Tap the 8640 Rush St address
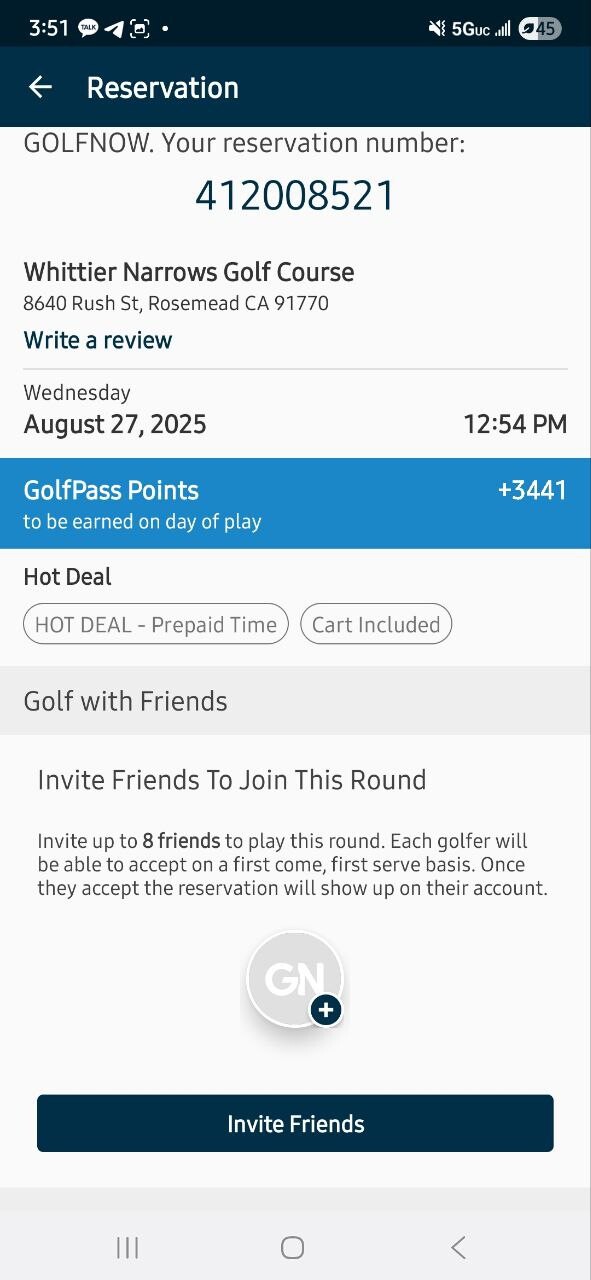Screen dimensions: 591x1280 pos(176,303)
